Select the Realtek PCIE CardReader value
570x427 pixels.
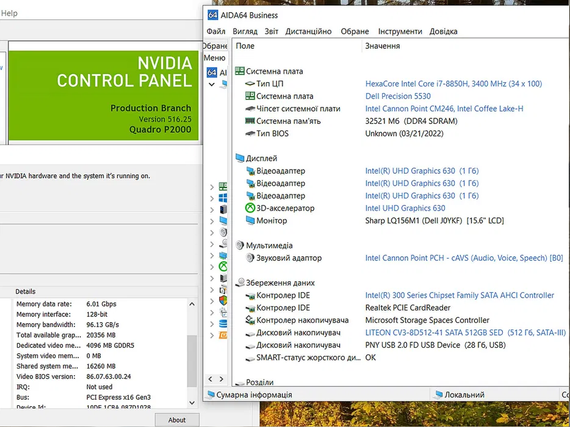[408, 308]
